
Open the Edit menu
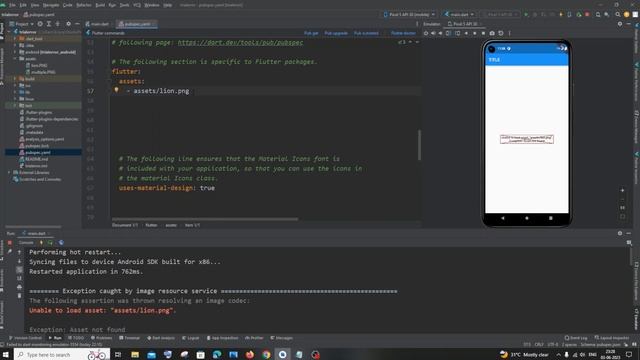pyautogui.click(x=23, y=5)
